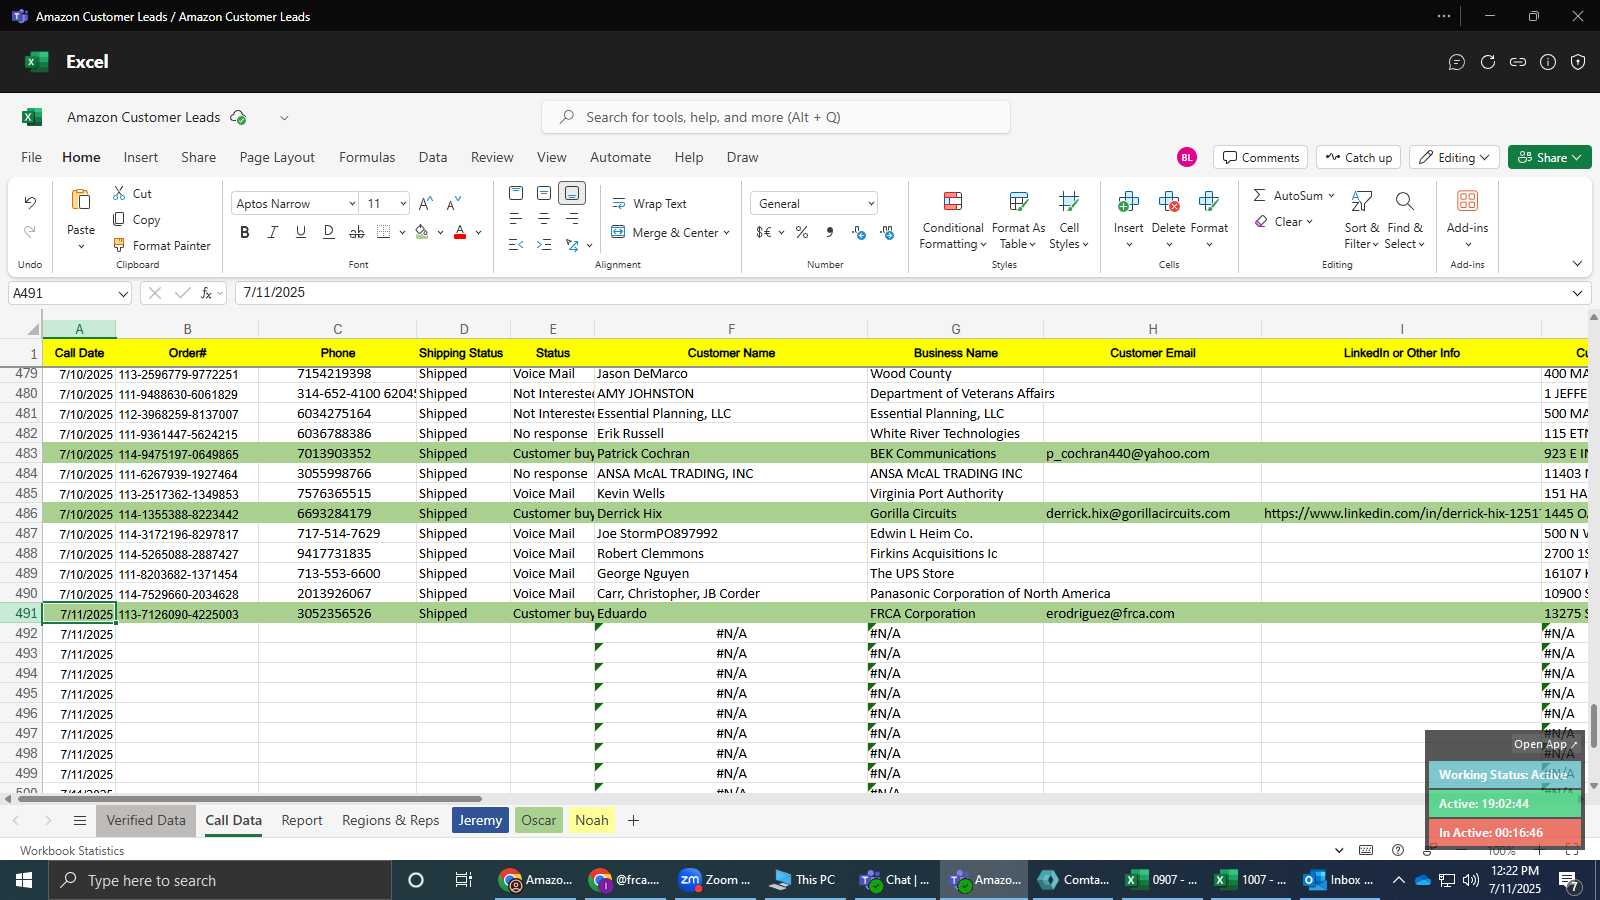
Task: Open the Formulas ribbon tab
Action: click(x=367, y=157)
